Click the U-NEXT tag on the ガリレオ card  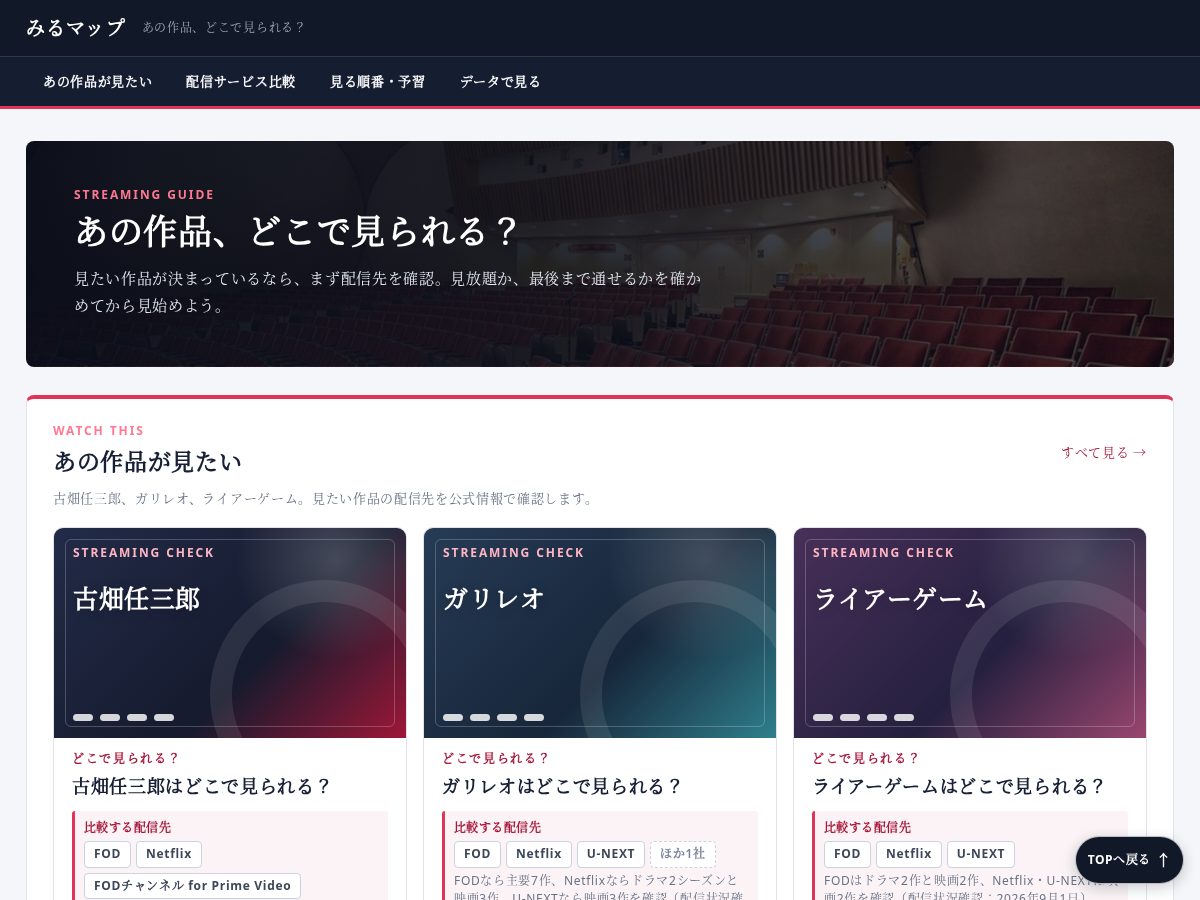(611, 854)
